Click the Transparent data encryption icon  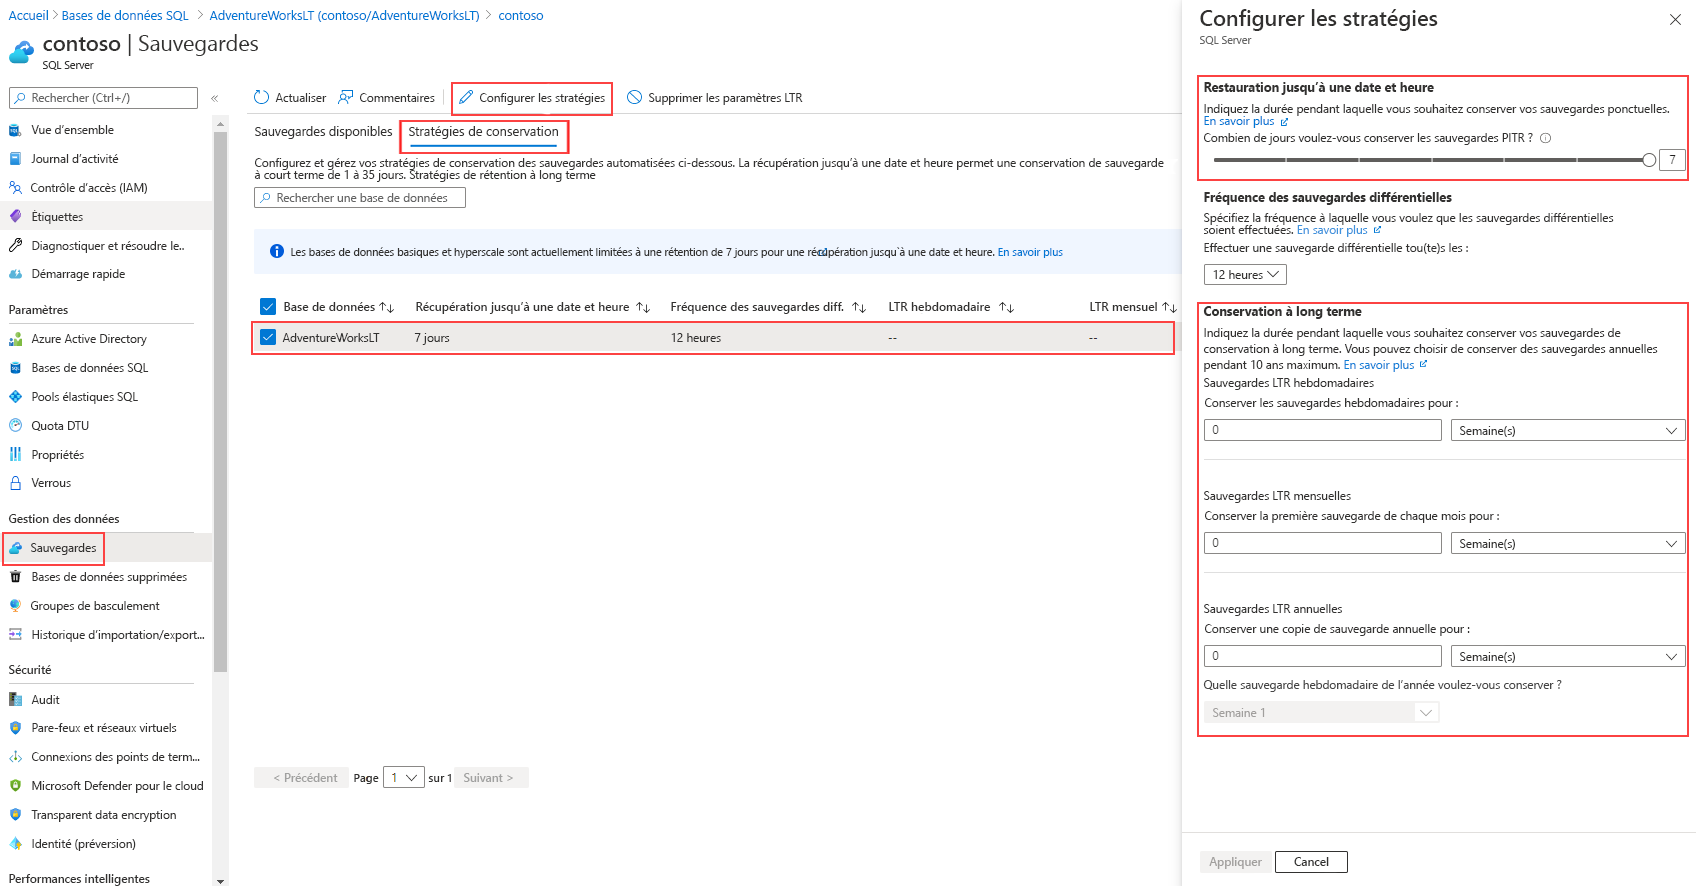[x=15, y=815]
